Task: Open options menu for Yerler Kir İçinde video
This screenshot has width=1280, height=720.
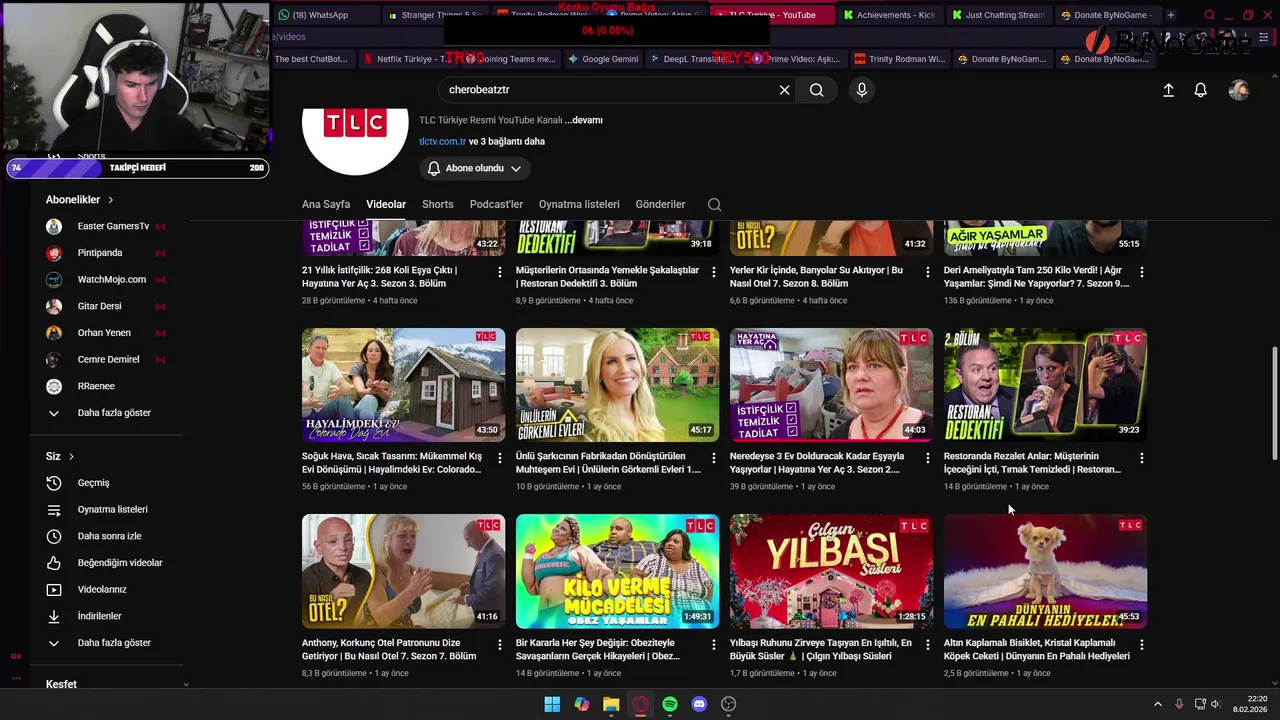Action: 928,271
